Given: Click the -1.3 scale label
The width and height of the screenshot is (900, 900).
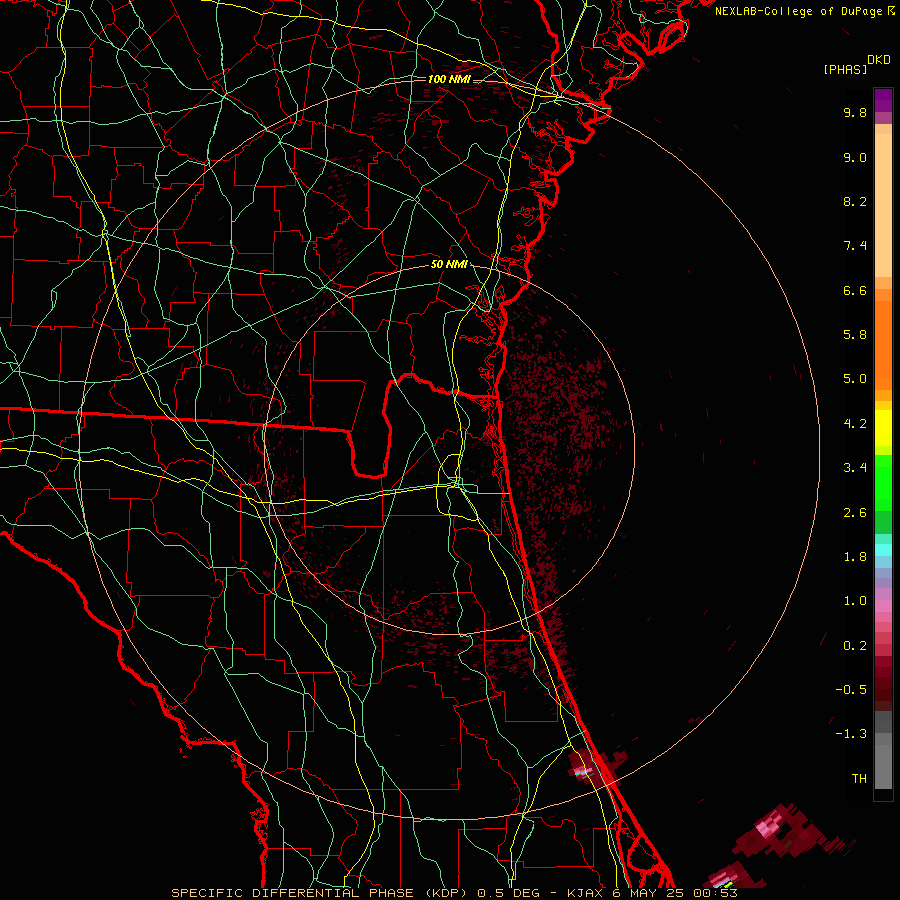Looking at the screenshot, I should click(x=851, y=734).
